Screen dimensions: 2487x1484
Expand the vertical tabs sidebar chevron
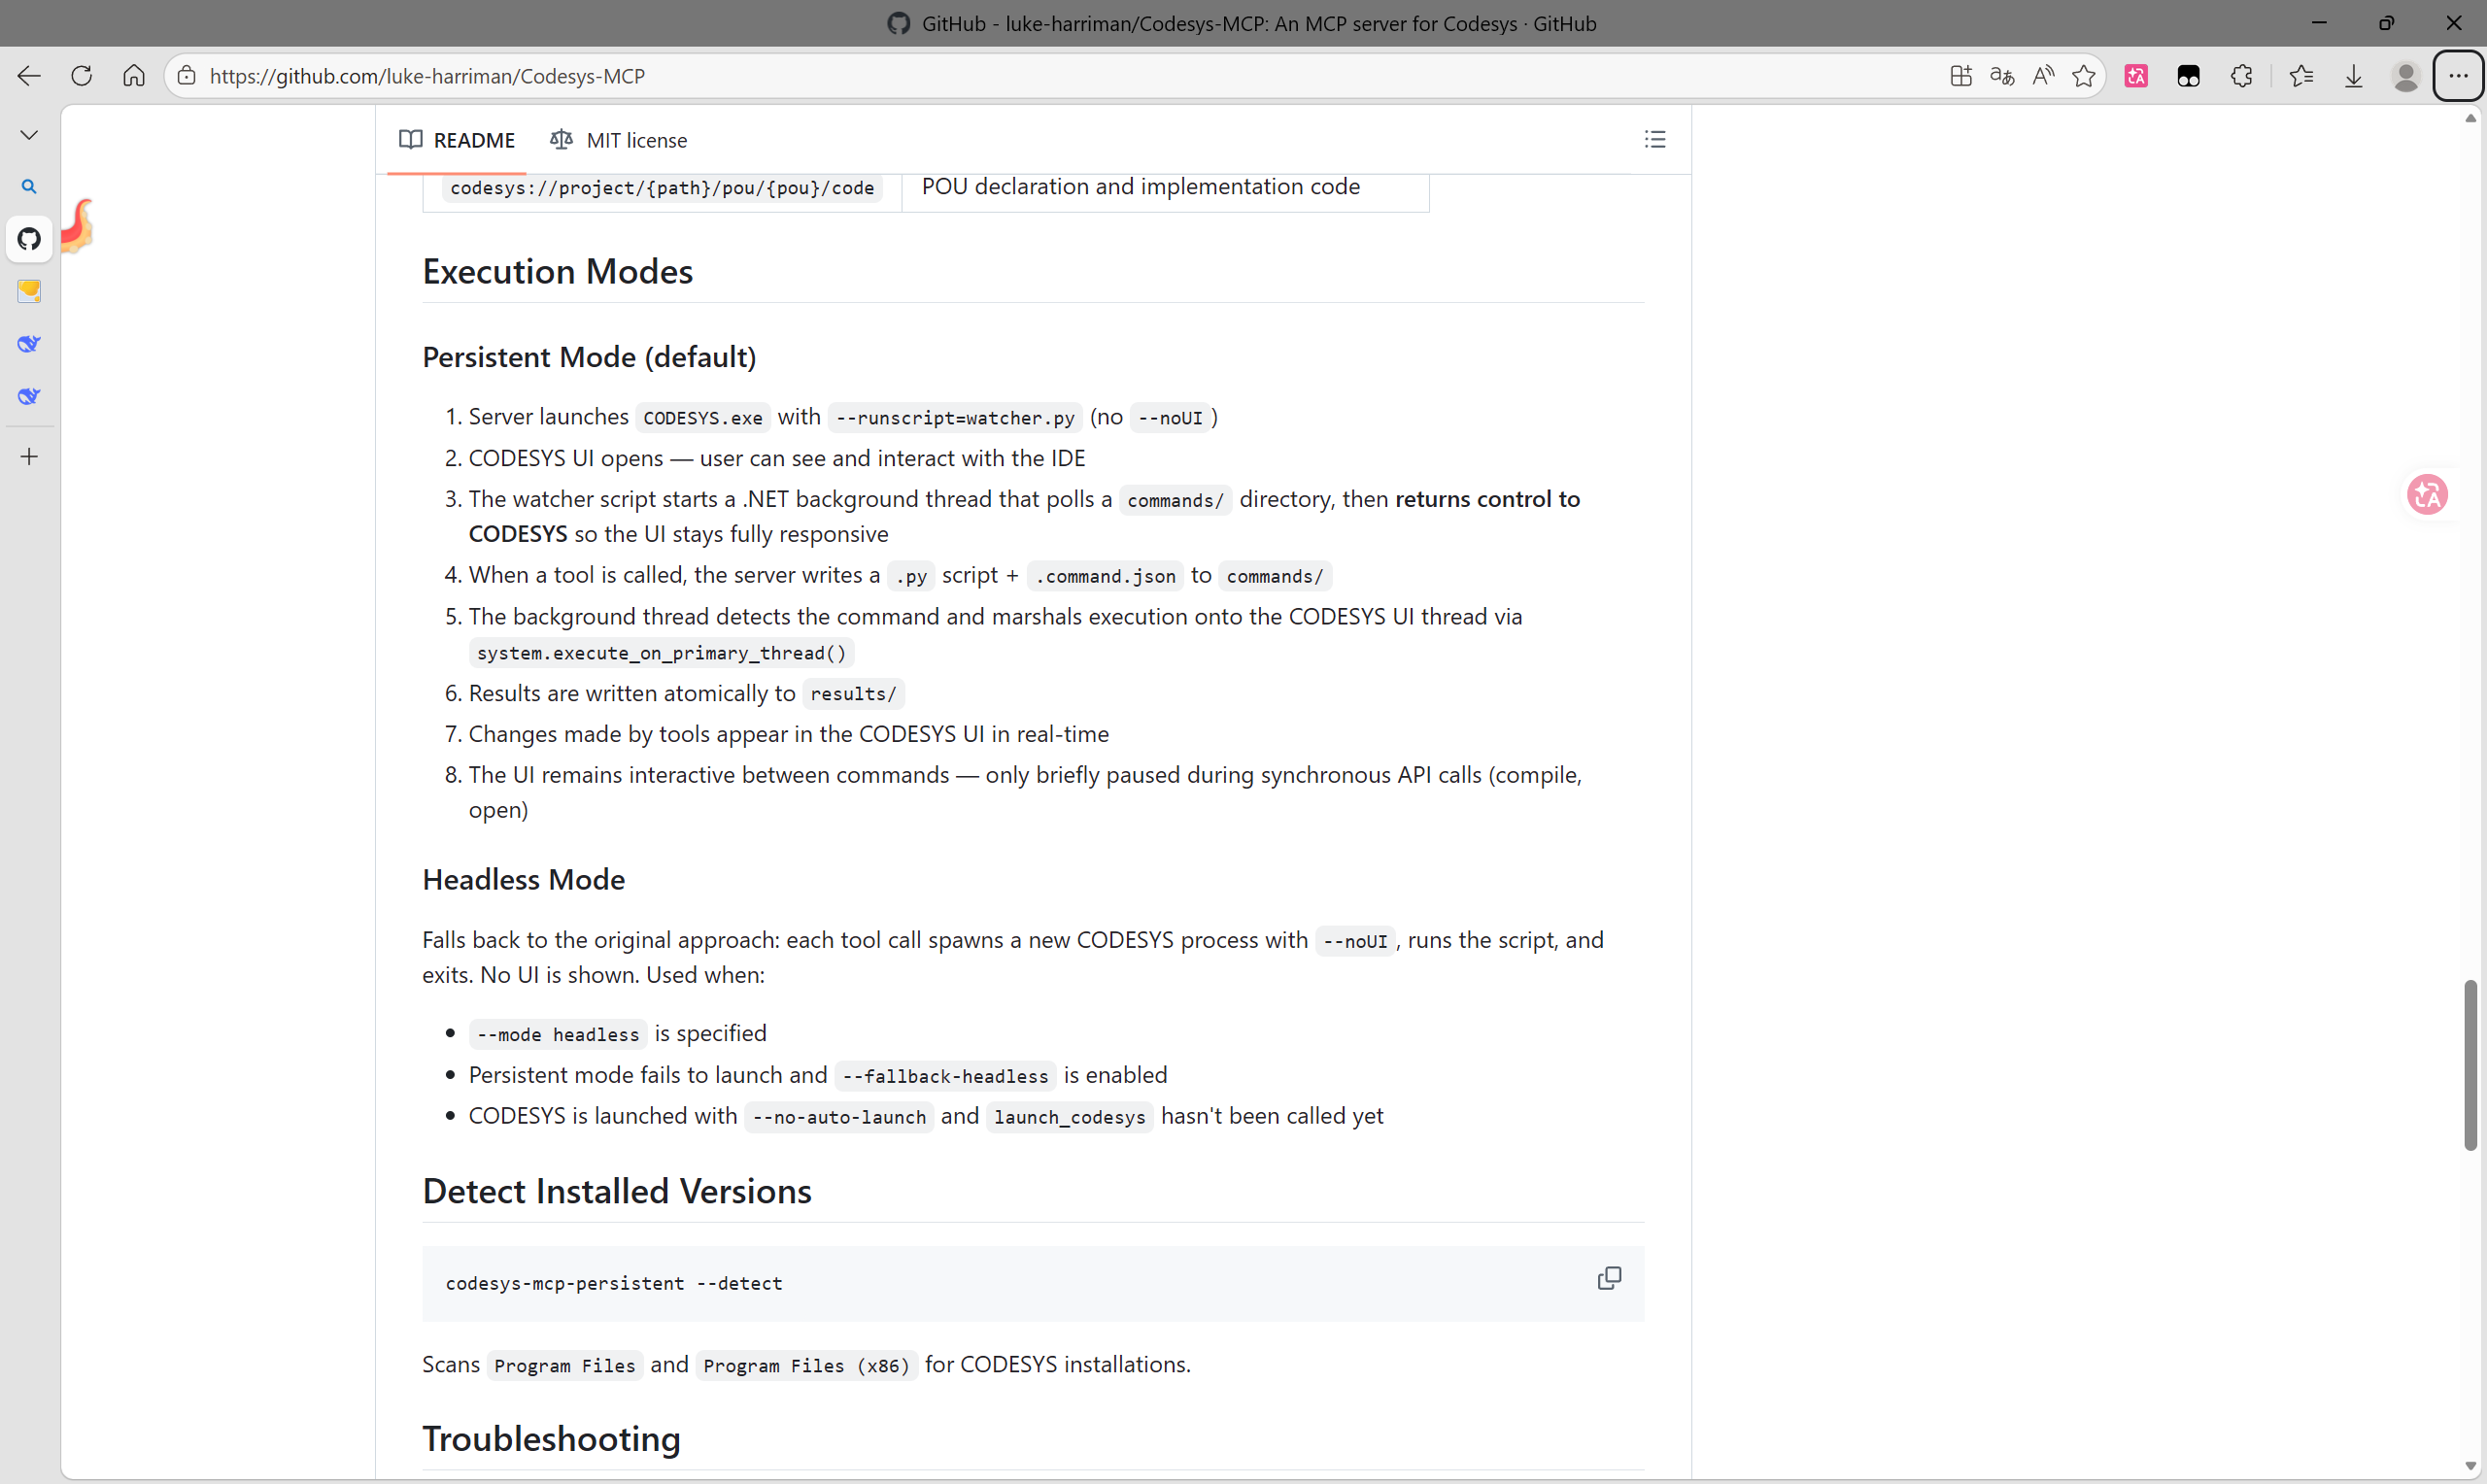click(x=29, y=135)
